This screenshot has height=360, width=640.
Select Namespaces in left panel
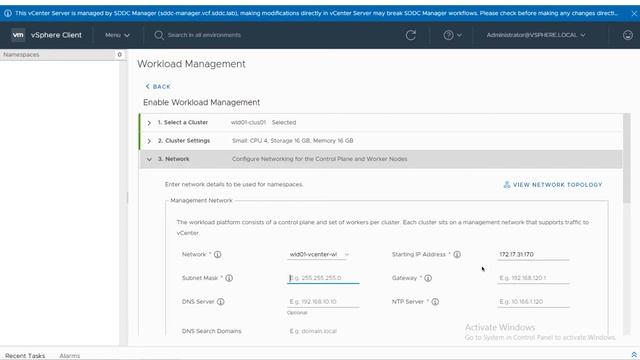21,54
